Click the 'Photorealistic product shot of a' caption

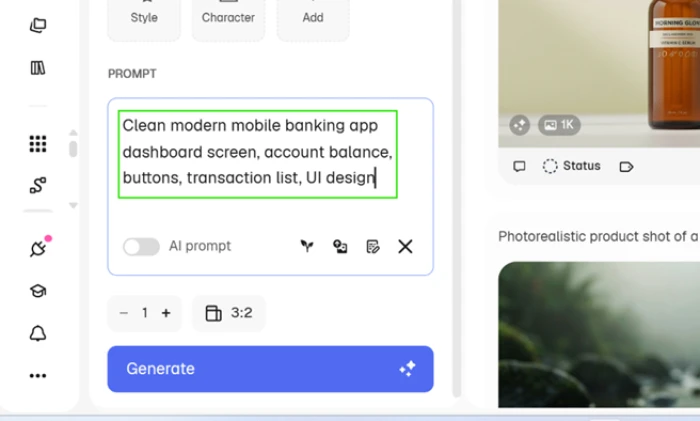pos(598,236)
